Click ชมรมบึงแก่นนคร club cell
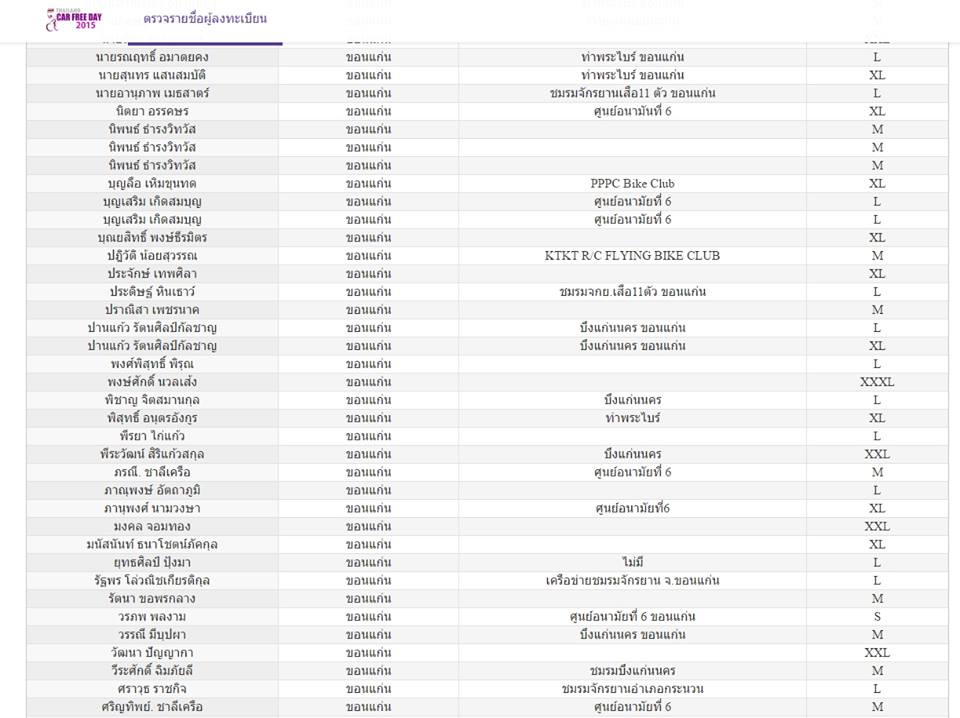The height and width of the screenshot is (718, 960). pos(632,670)
